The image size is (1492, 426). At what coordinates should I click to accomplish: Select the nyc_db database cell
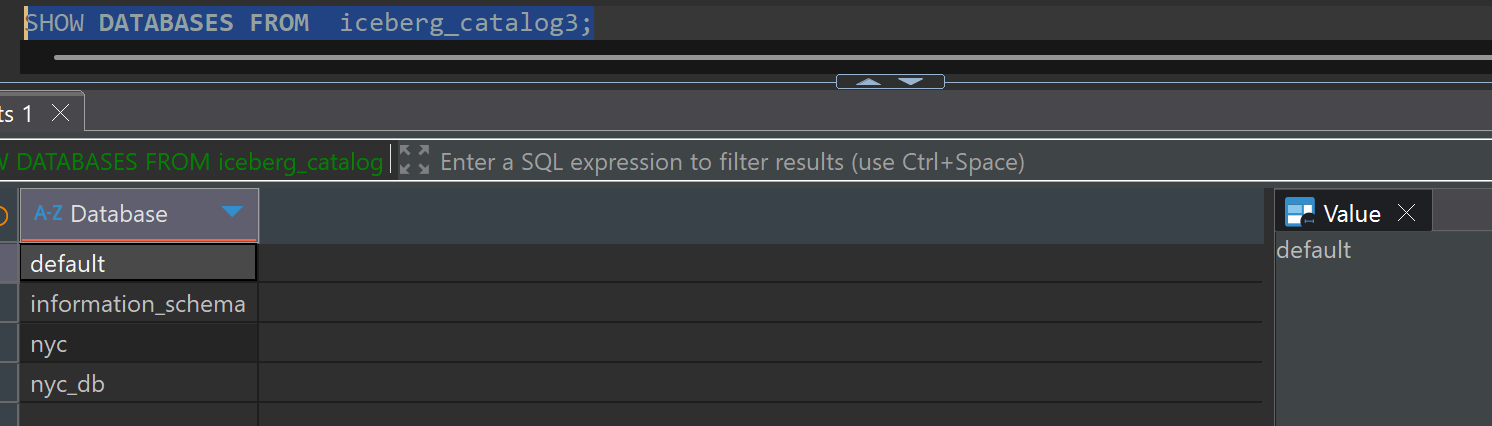pos(138,383)
